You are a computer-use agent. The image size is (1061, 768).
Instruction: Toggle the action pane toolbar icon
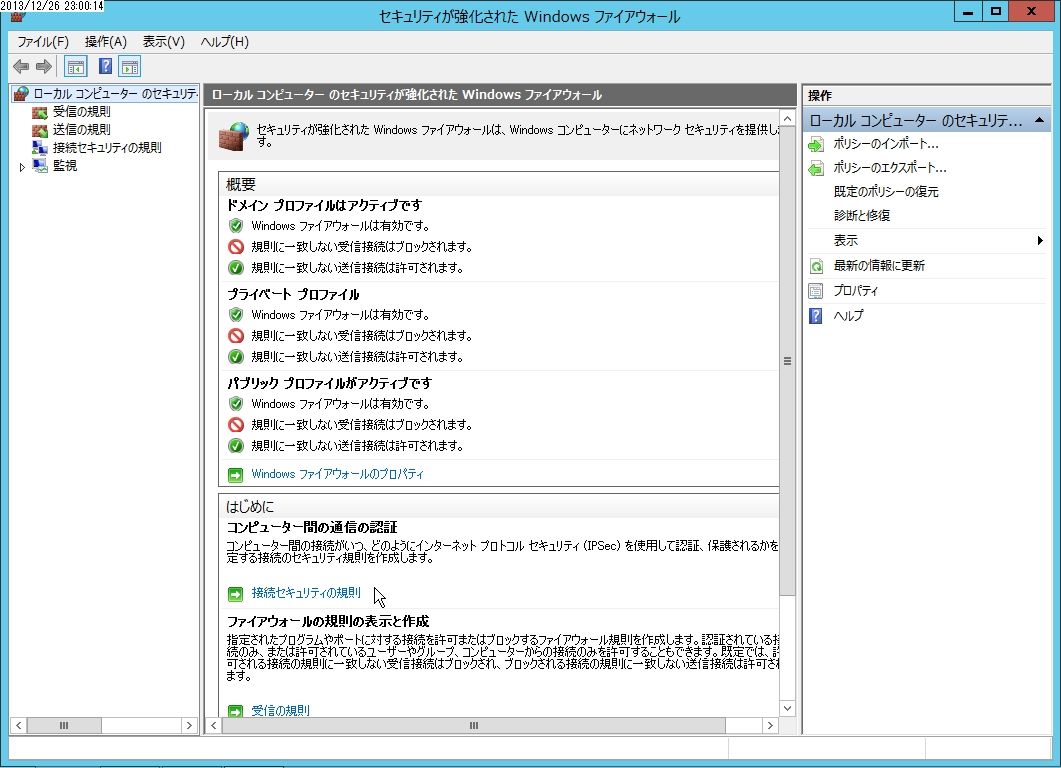(x=130, y=66)
